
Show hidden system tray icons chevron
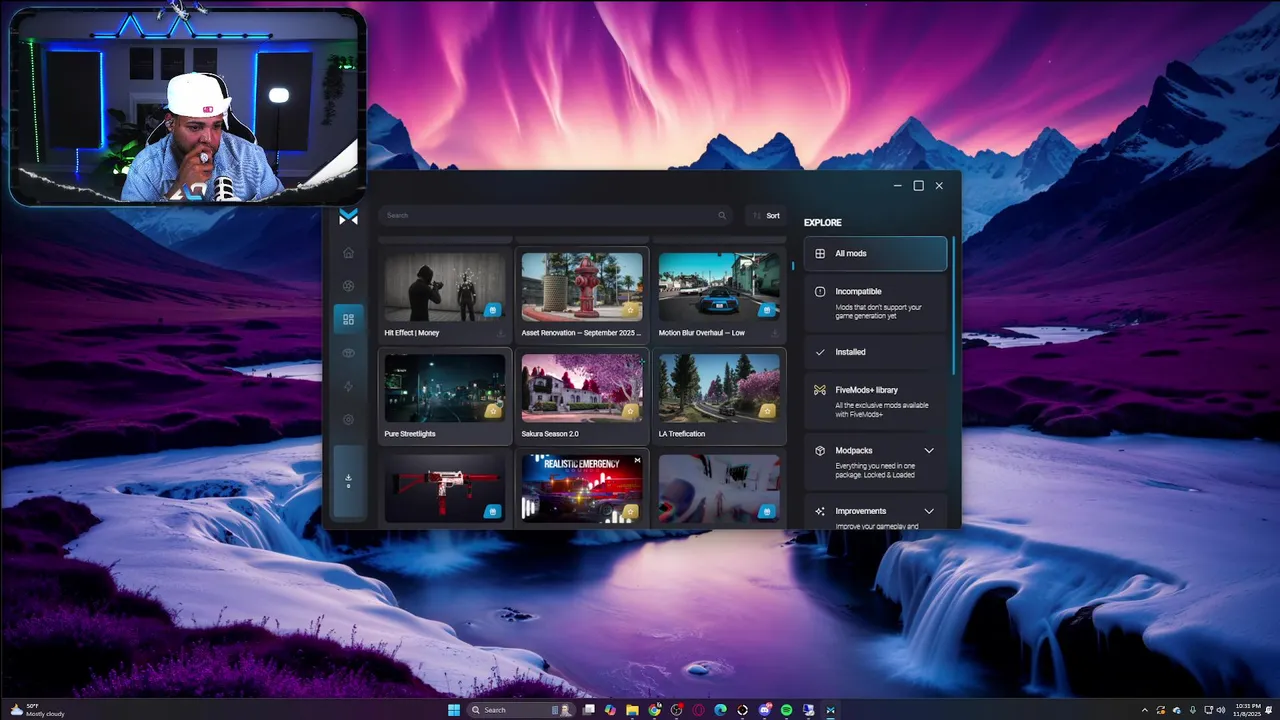pos(1145,710)
